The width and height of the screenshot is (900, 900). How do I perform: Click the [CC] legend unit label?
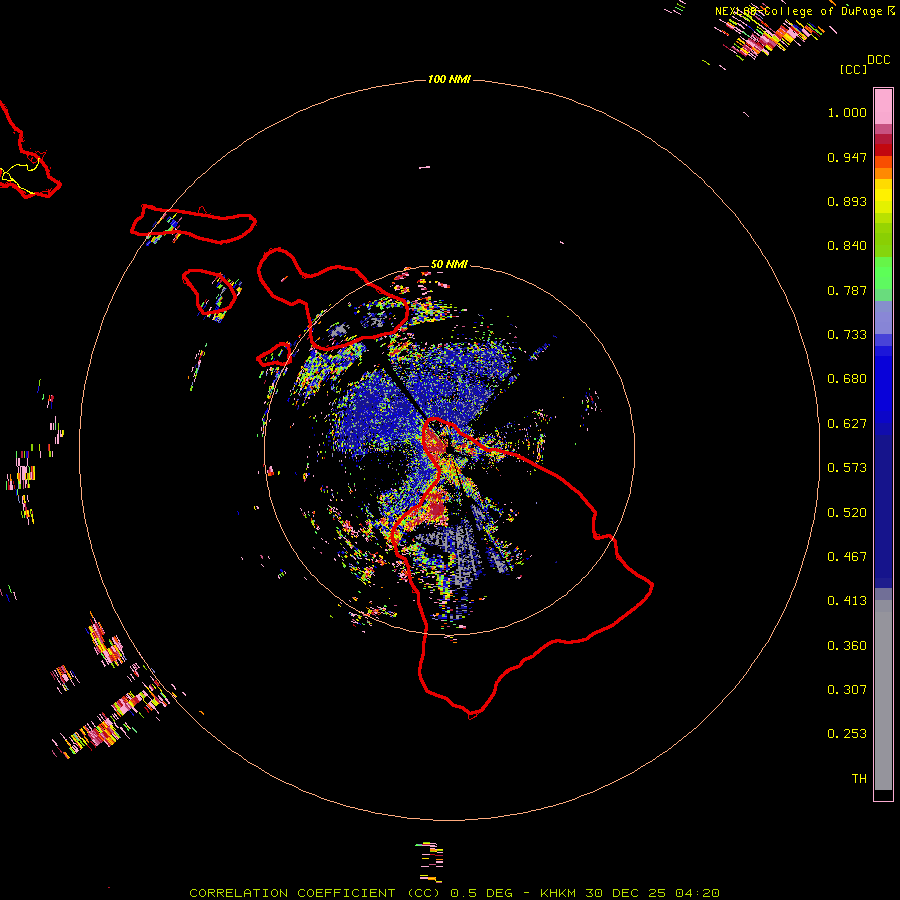click(853, 69)
